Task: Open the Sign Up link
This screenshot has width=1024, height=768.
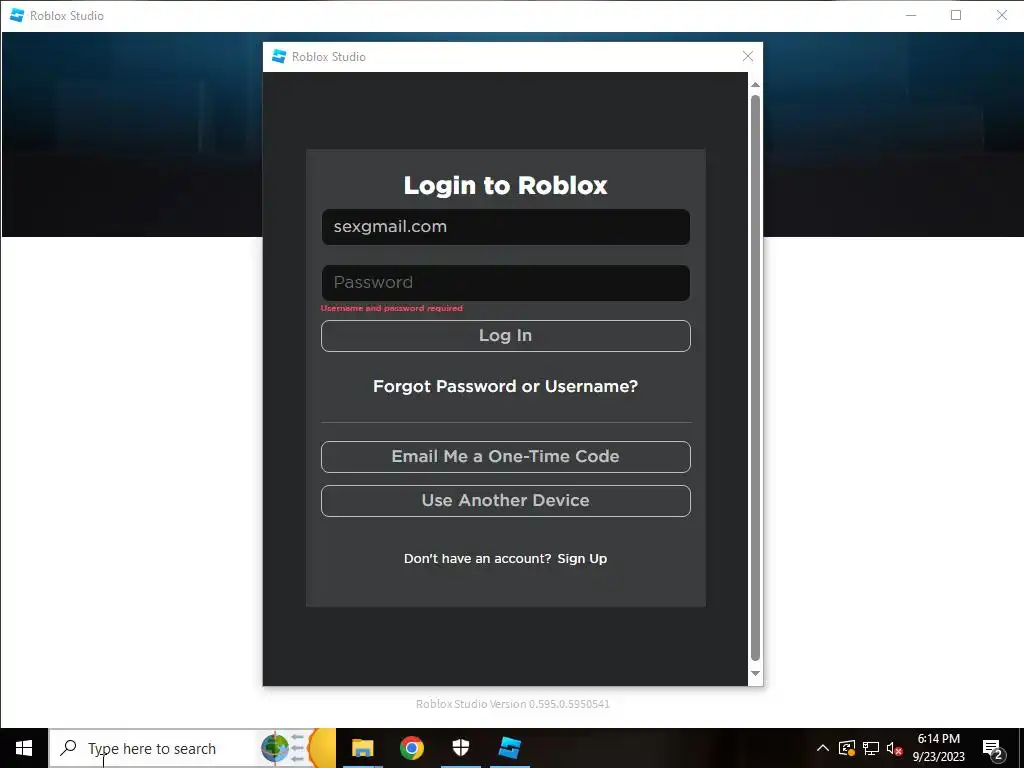Action: [x=582, y=558]
